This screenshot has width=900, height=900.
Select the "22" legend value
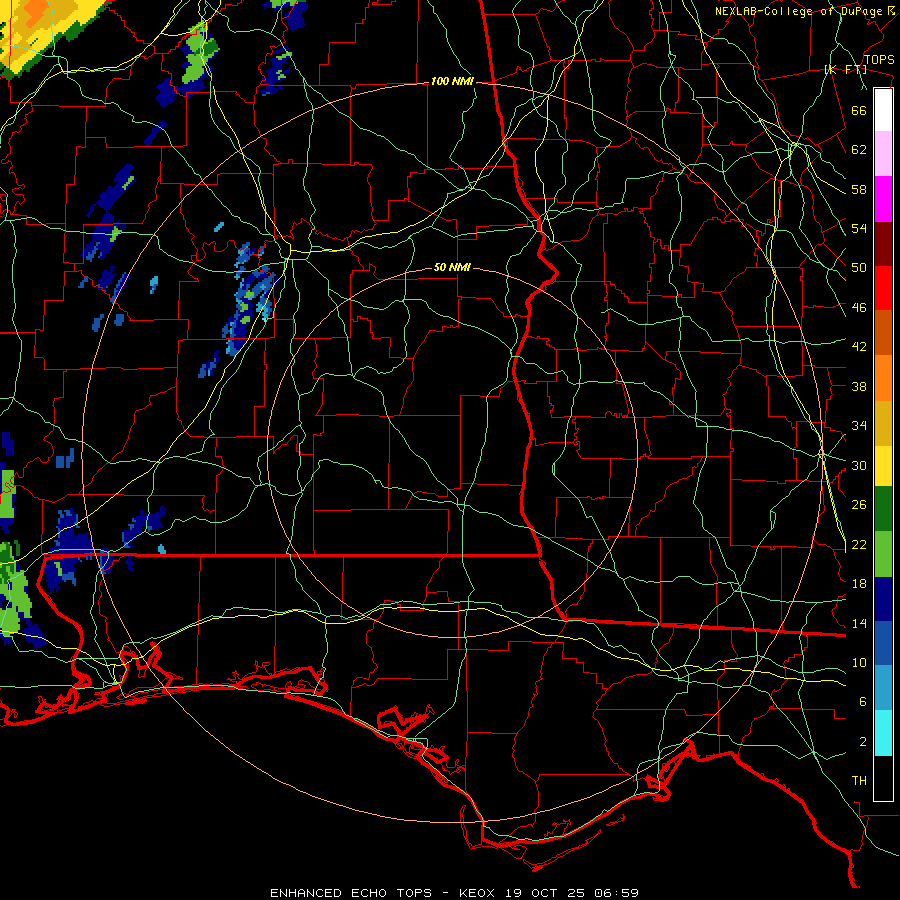coord(859,545)
